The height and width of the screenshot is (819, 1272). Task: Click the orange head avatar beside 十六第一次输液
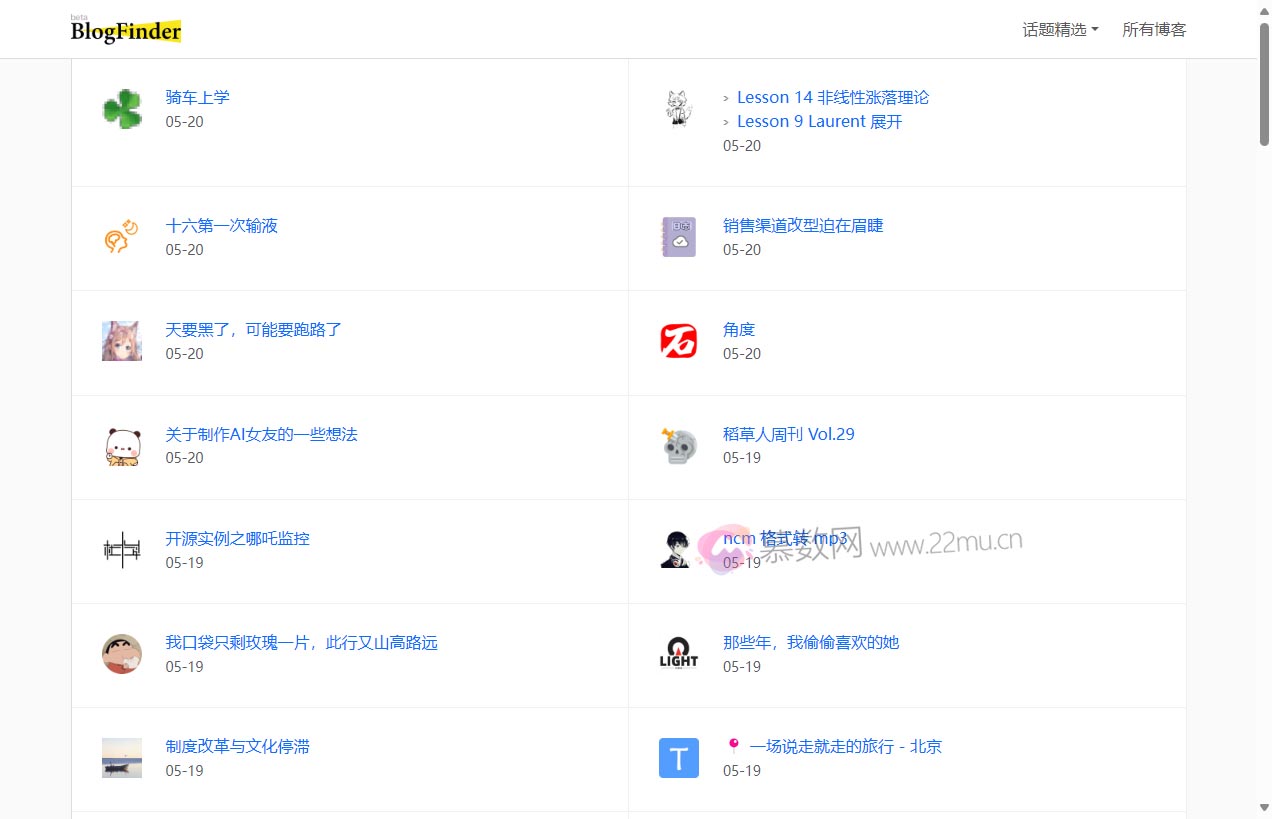pyautogui.click(x=122, y=237)
